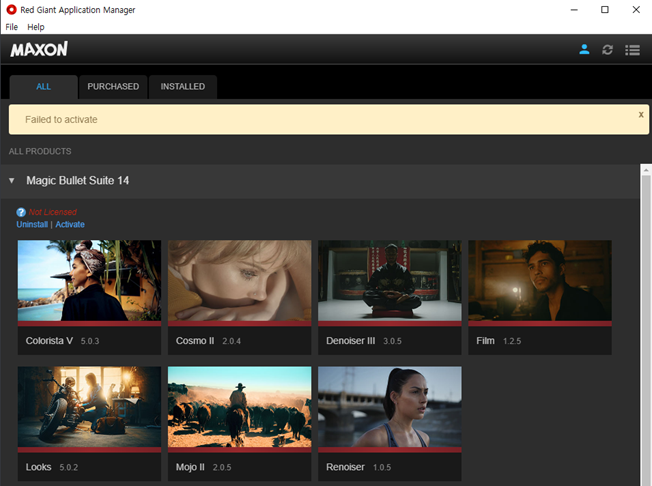This screenshot has height=486, width=652.
Task: Open the File menu
Action: [x=11, y=27]
